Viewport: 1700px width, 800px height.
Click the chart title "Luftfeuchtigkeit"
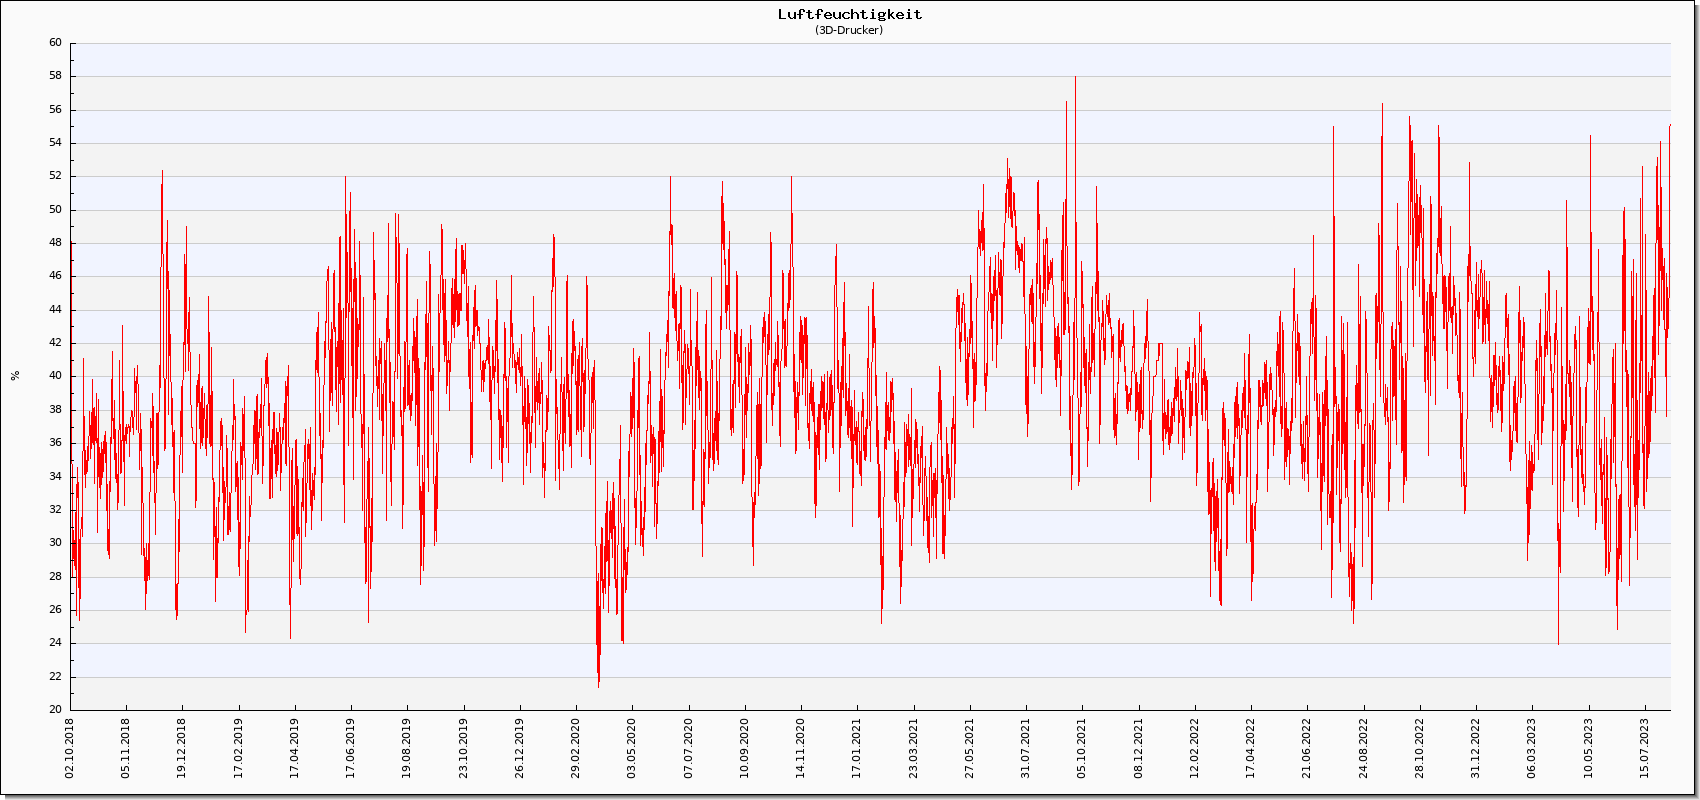click(x=850, y=14)
